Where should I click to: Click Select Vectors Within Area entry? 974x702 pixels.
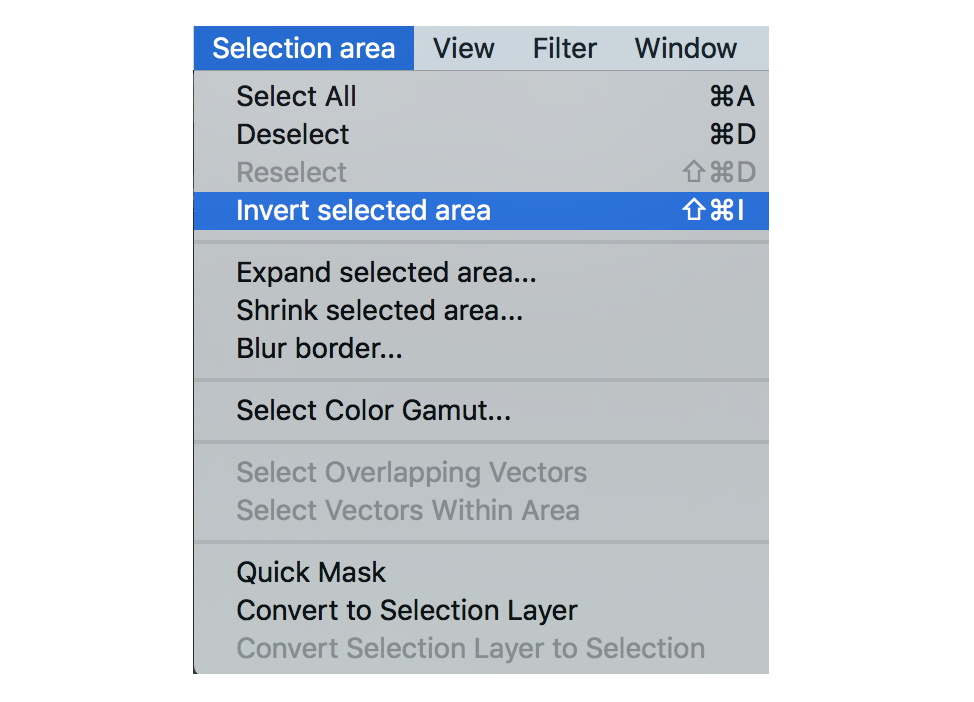click(x=407, y=511)
